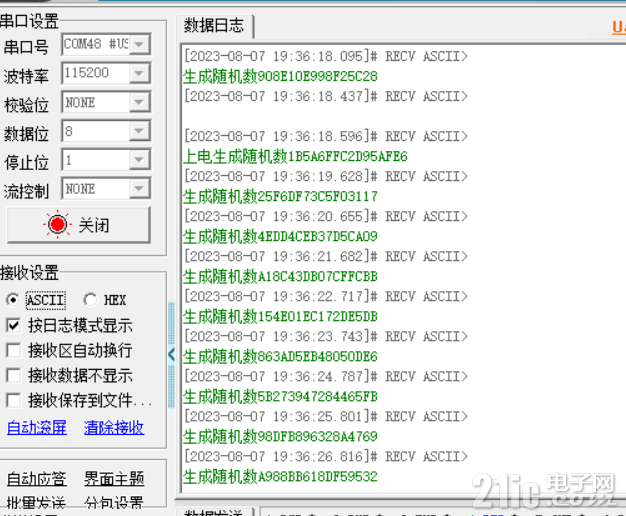Click the red port status indicator icon
The height and width of the screenshot is (516, 626).
[x=57, y=224]
